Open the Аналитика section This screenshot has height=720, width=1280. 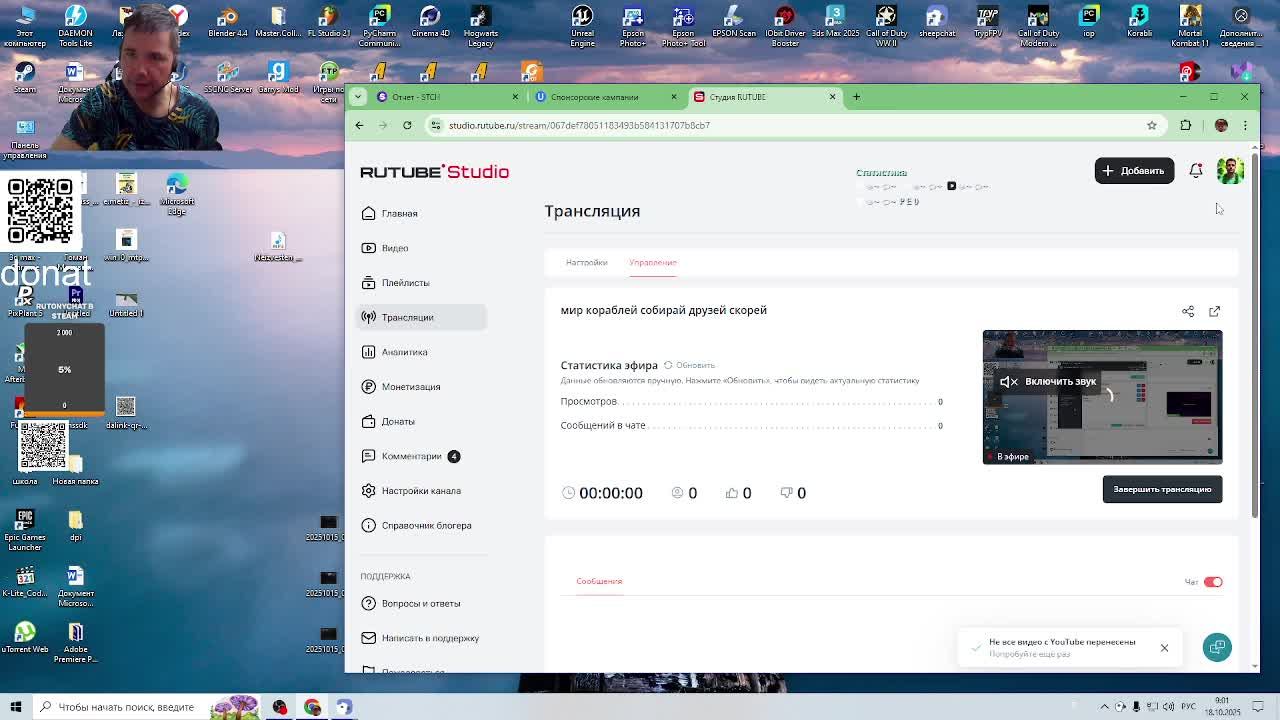[394, 352]
